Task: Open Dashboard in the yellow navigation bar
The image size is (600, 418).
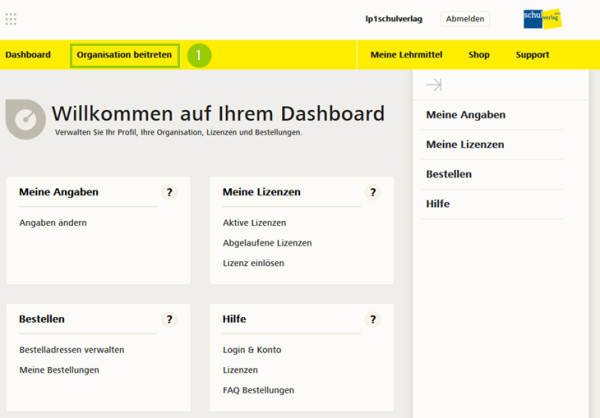Action: 28,55
